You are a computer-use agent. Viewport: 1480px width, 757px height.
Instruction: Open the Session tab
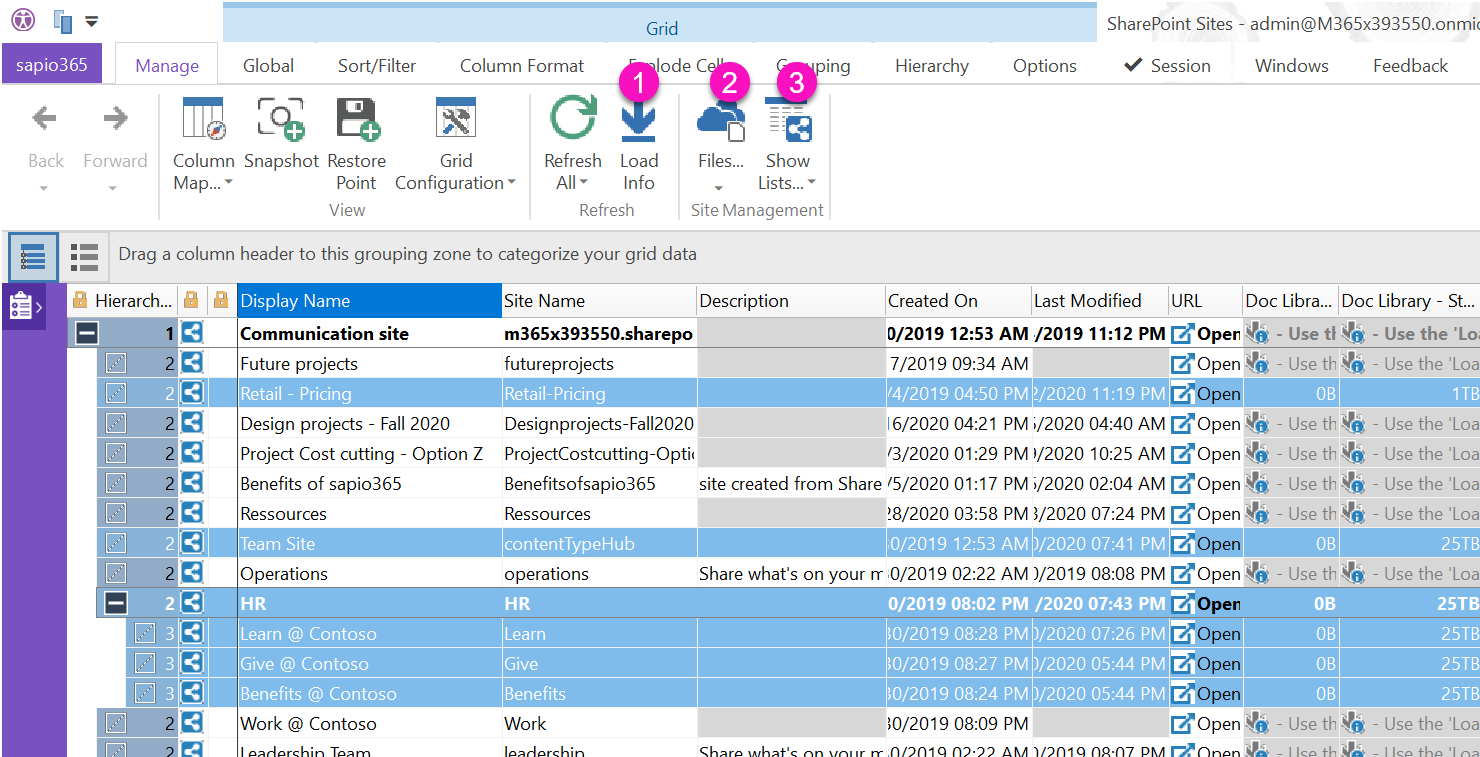click(1167, 65)
